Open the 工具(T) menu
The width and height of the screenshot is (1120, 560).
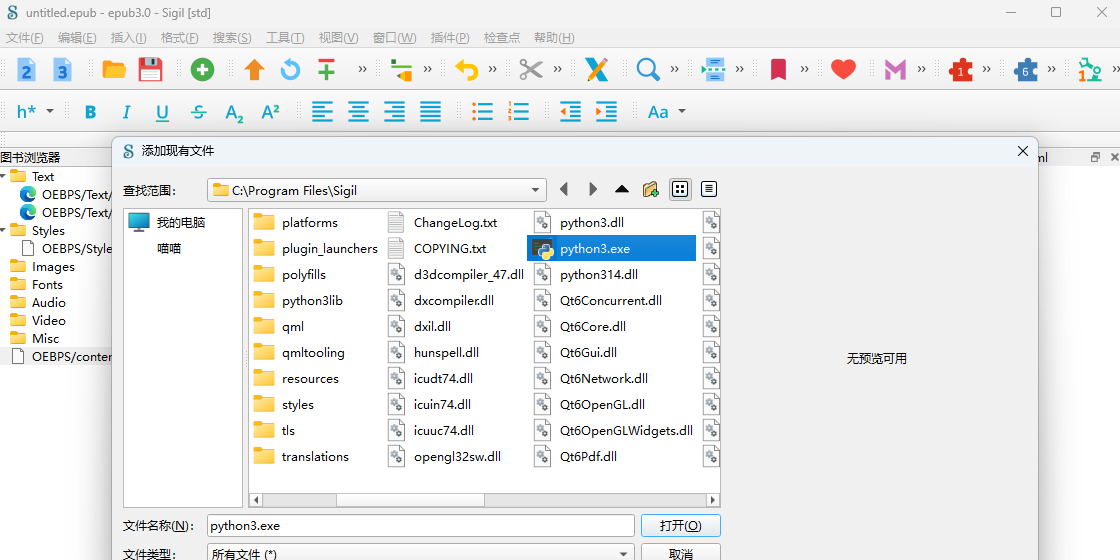pos(285,38)
